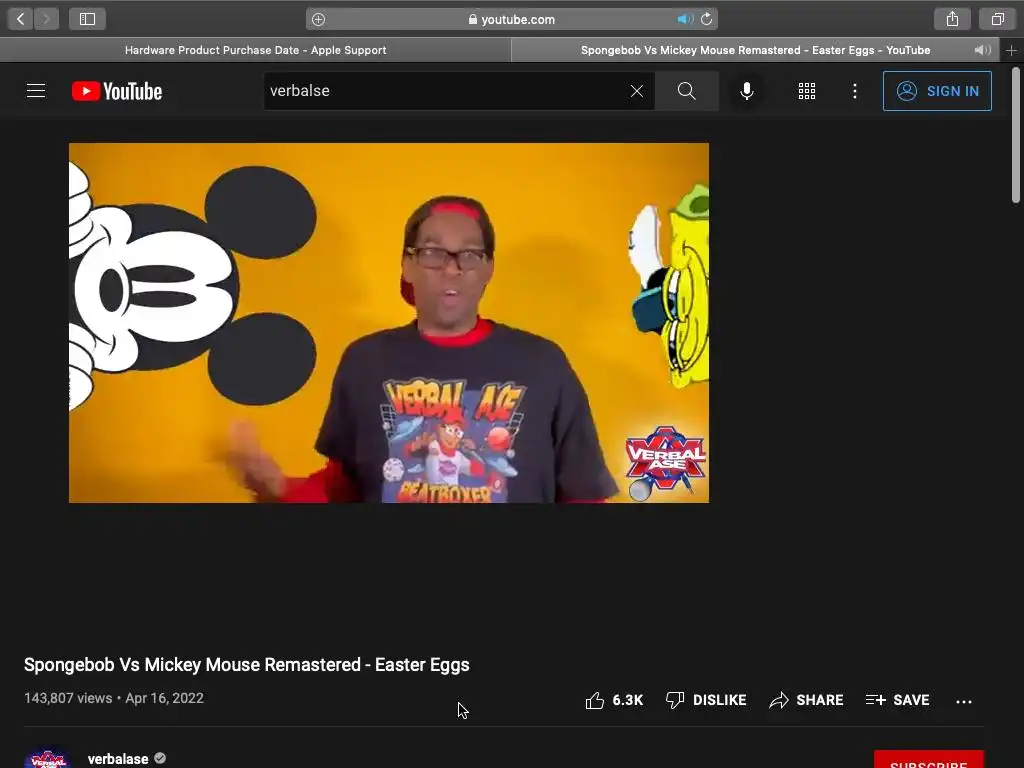This screenshot has width=1024, height=768.
Task: Click the video title Spongebob Vs Mickey Mouse
Action: (247, 665)
